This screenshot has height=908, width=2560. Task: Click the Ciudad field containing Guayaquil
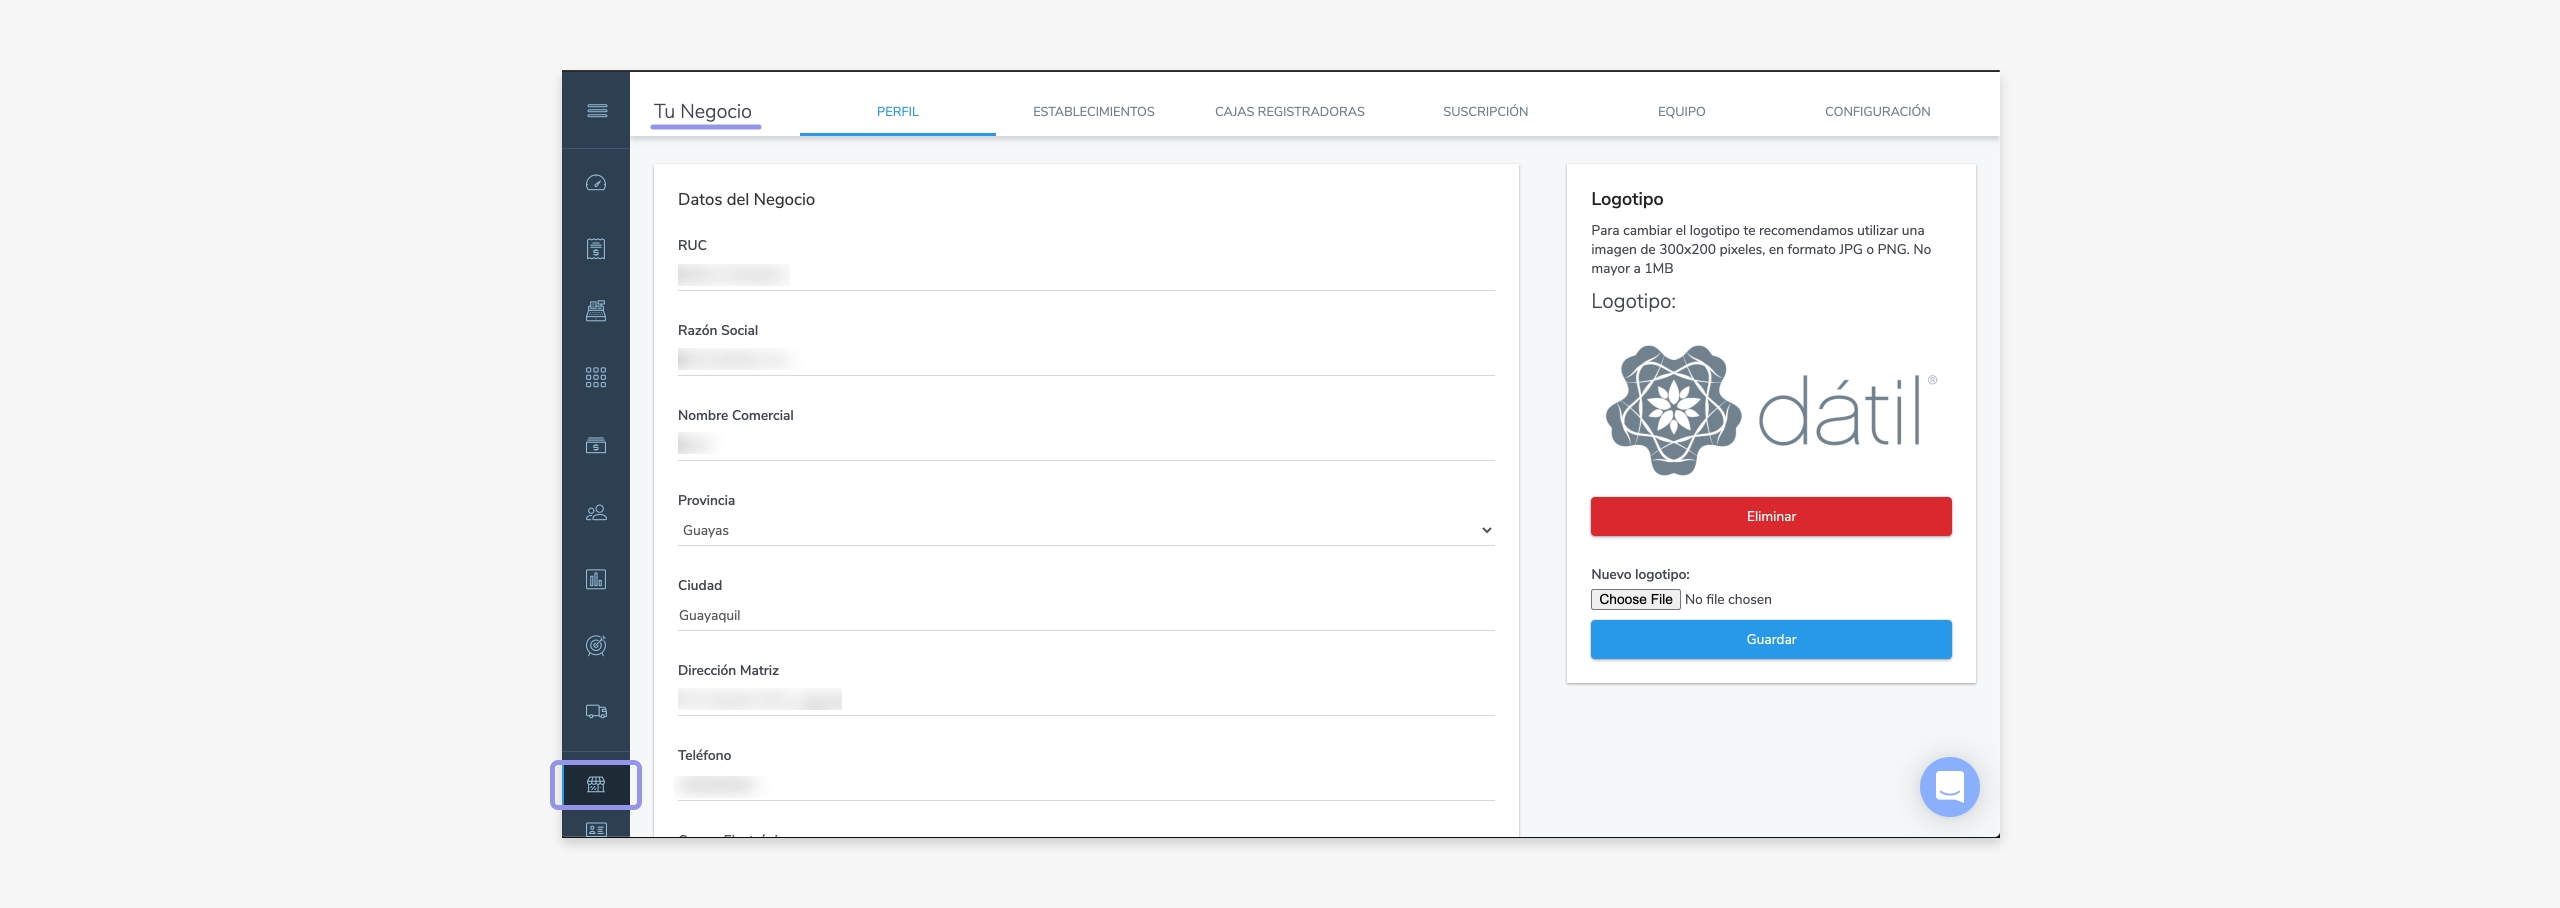click(1085, 615)
